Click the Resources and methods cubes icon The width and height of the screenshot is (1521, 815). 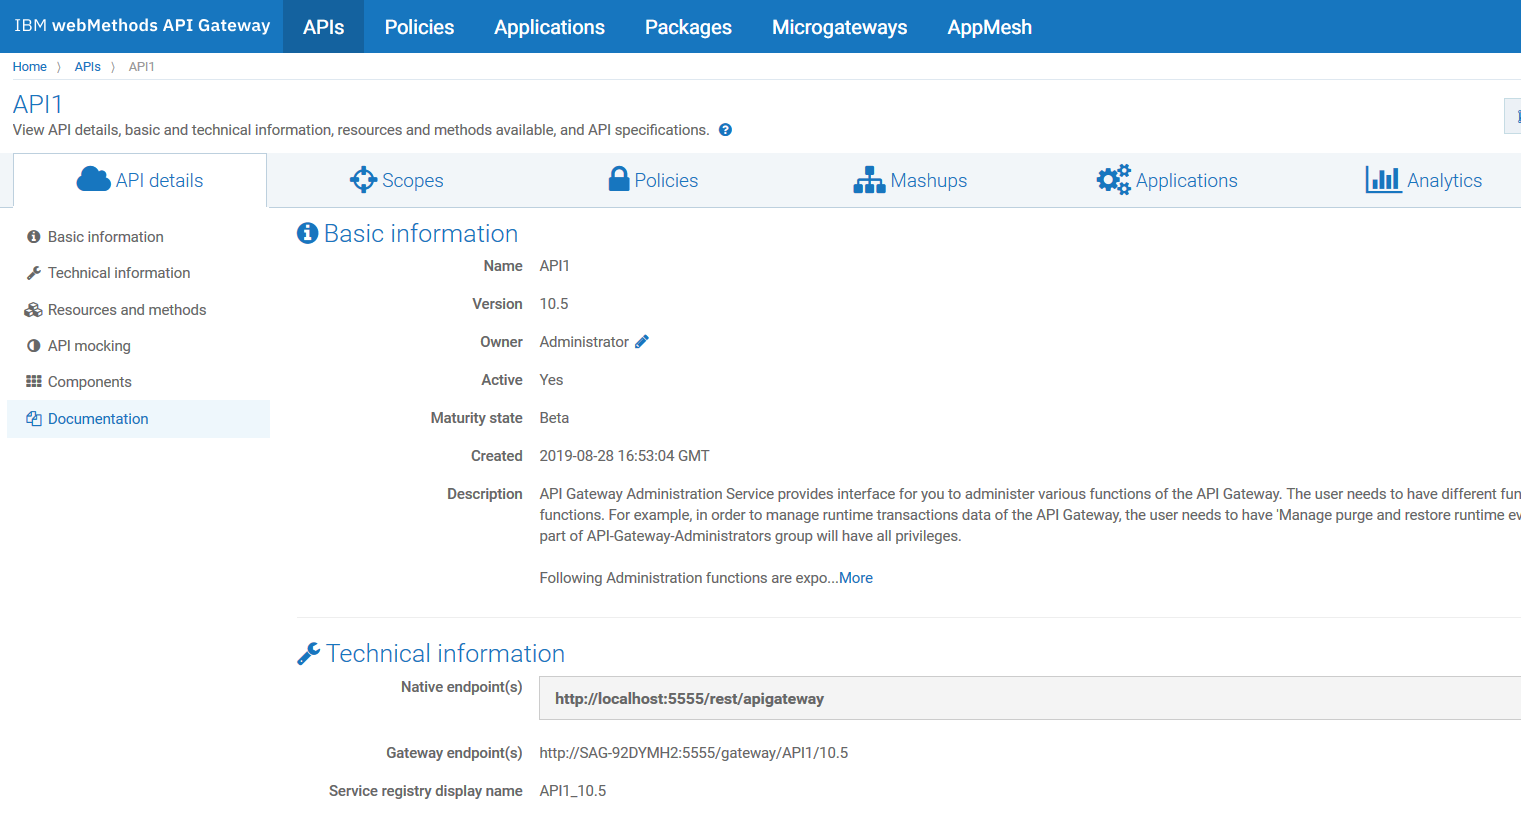[x=33, y=310]
